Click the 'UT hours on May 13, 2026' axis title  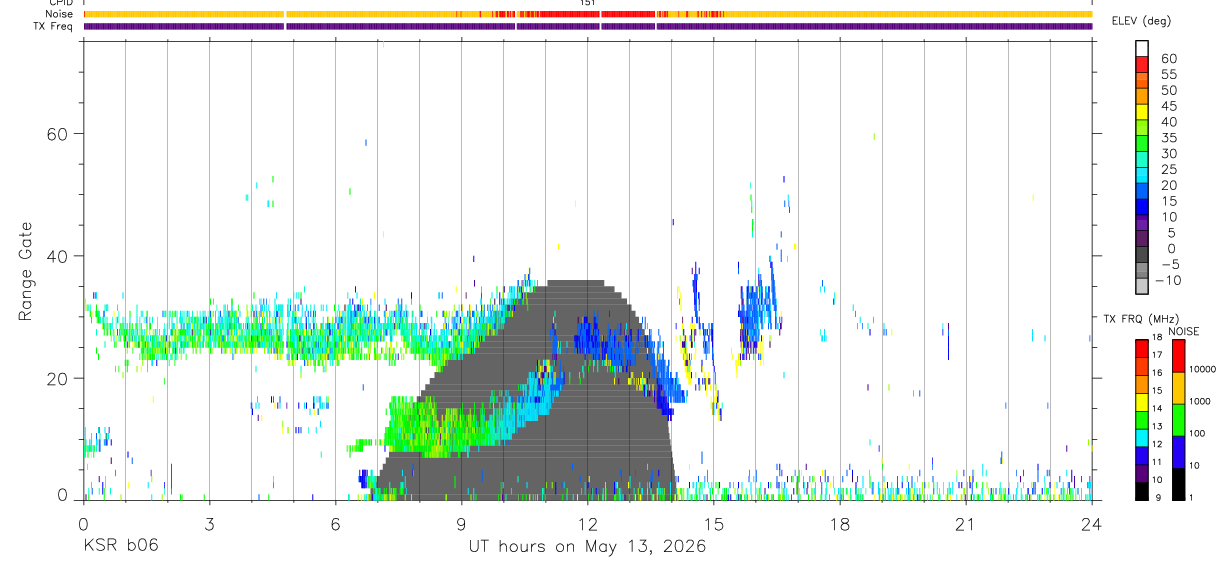(588, 546)
